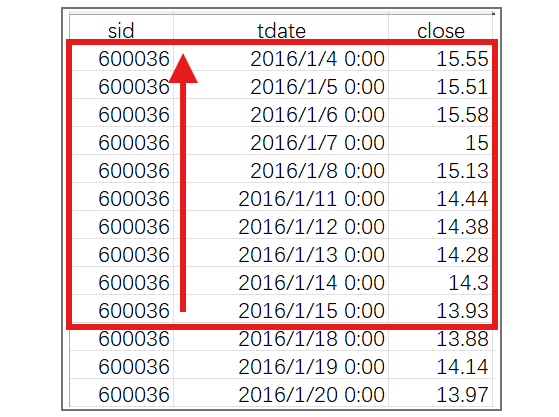
Task: Click the date cell 2016/1/11 0:00
Action: (281, 197)
